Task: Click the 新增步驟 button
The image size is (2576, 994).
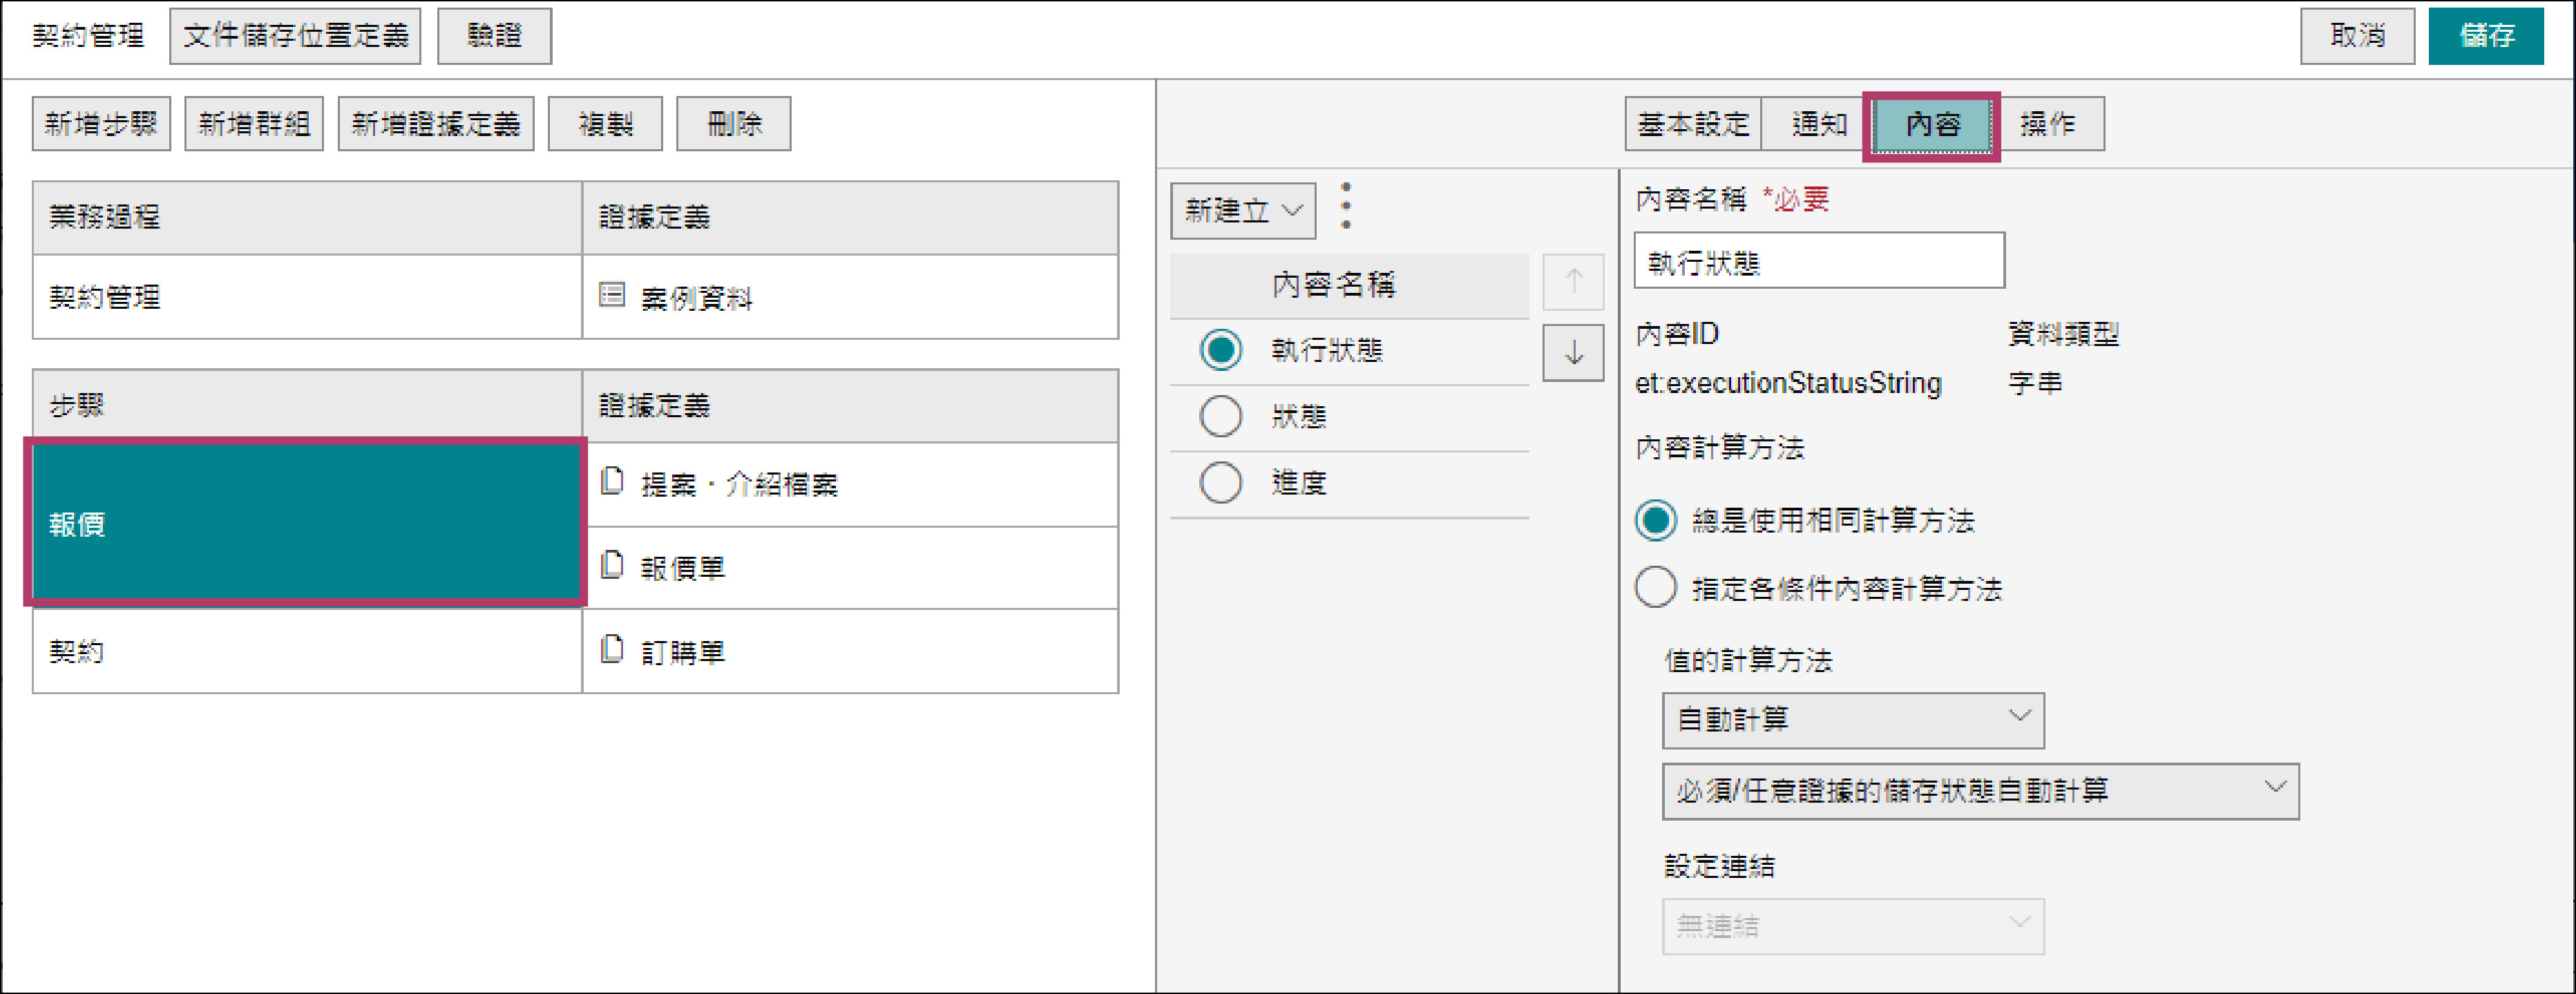Action: (x=101, y=124)
